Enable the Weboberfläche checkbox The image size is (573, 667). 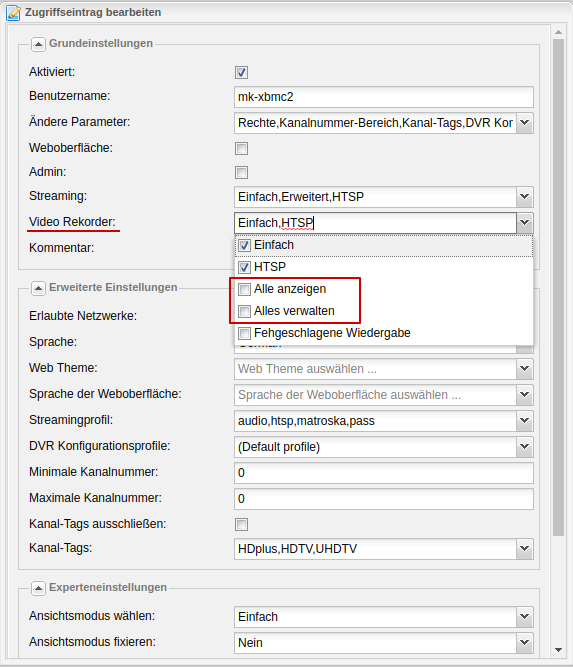coord(241,148)
